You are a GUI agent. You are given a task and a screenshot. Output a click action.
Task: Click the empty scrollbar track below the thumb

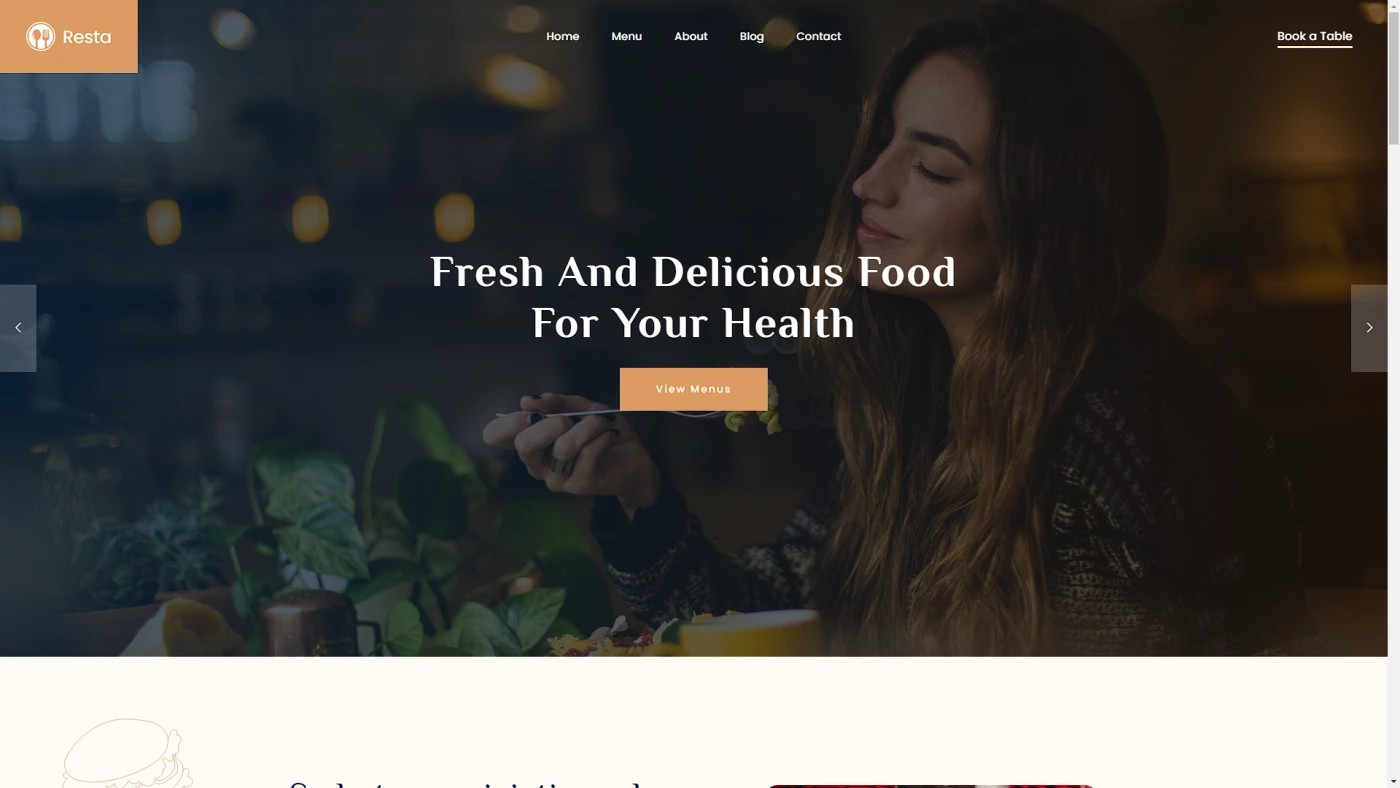tap(1394, 460)
